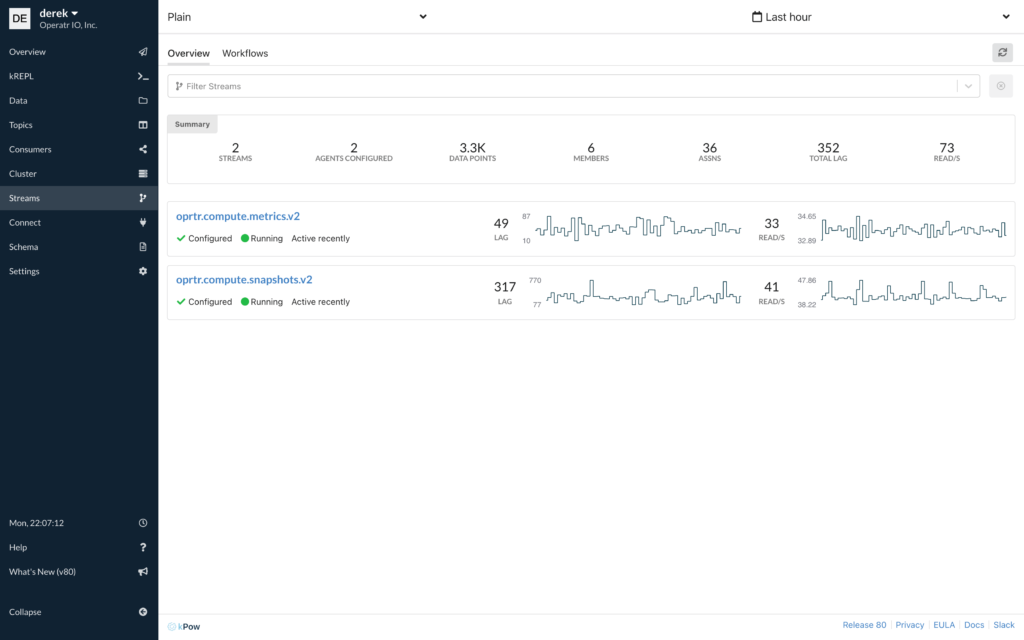Open the oprtr.compute.snapshots.v2 stream link
Viewport: 1024px width, 640px height.
[244, 280]
